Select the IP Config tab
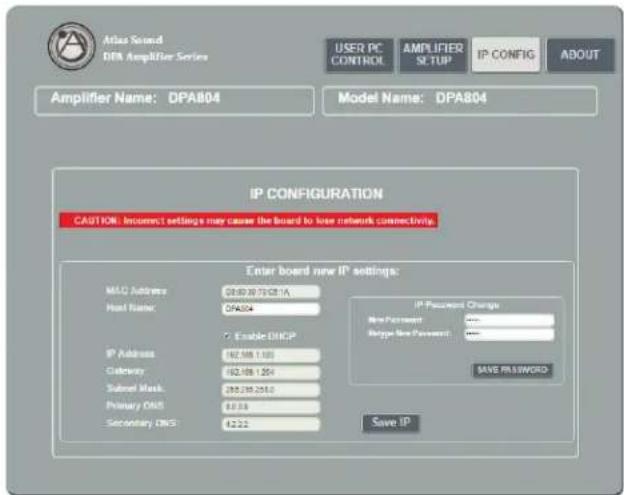624x495 pixels. (x=506, y=55)
